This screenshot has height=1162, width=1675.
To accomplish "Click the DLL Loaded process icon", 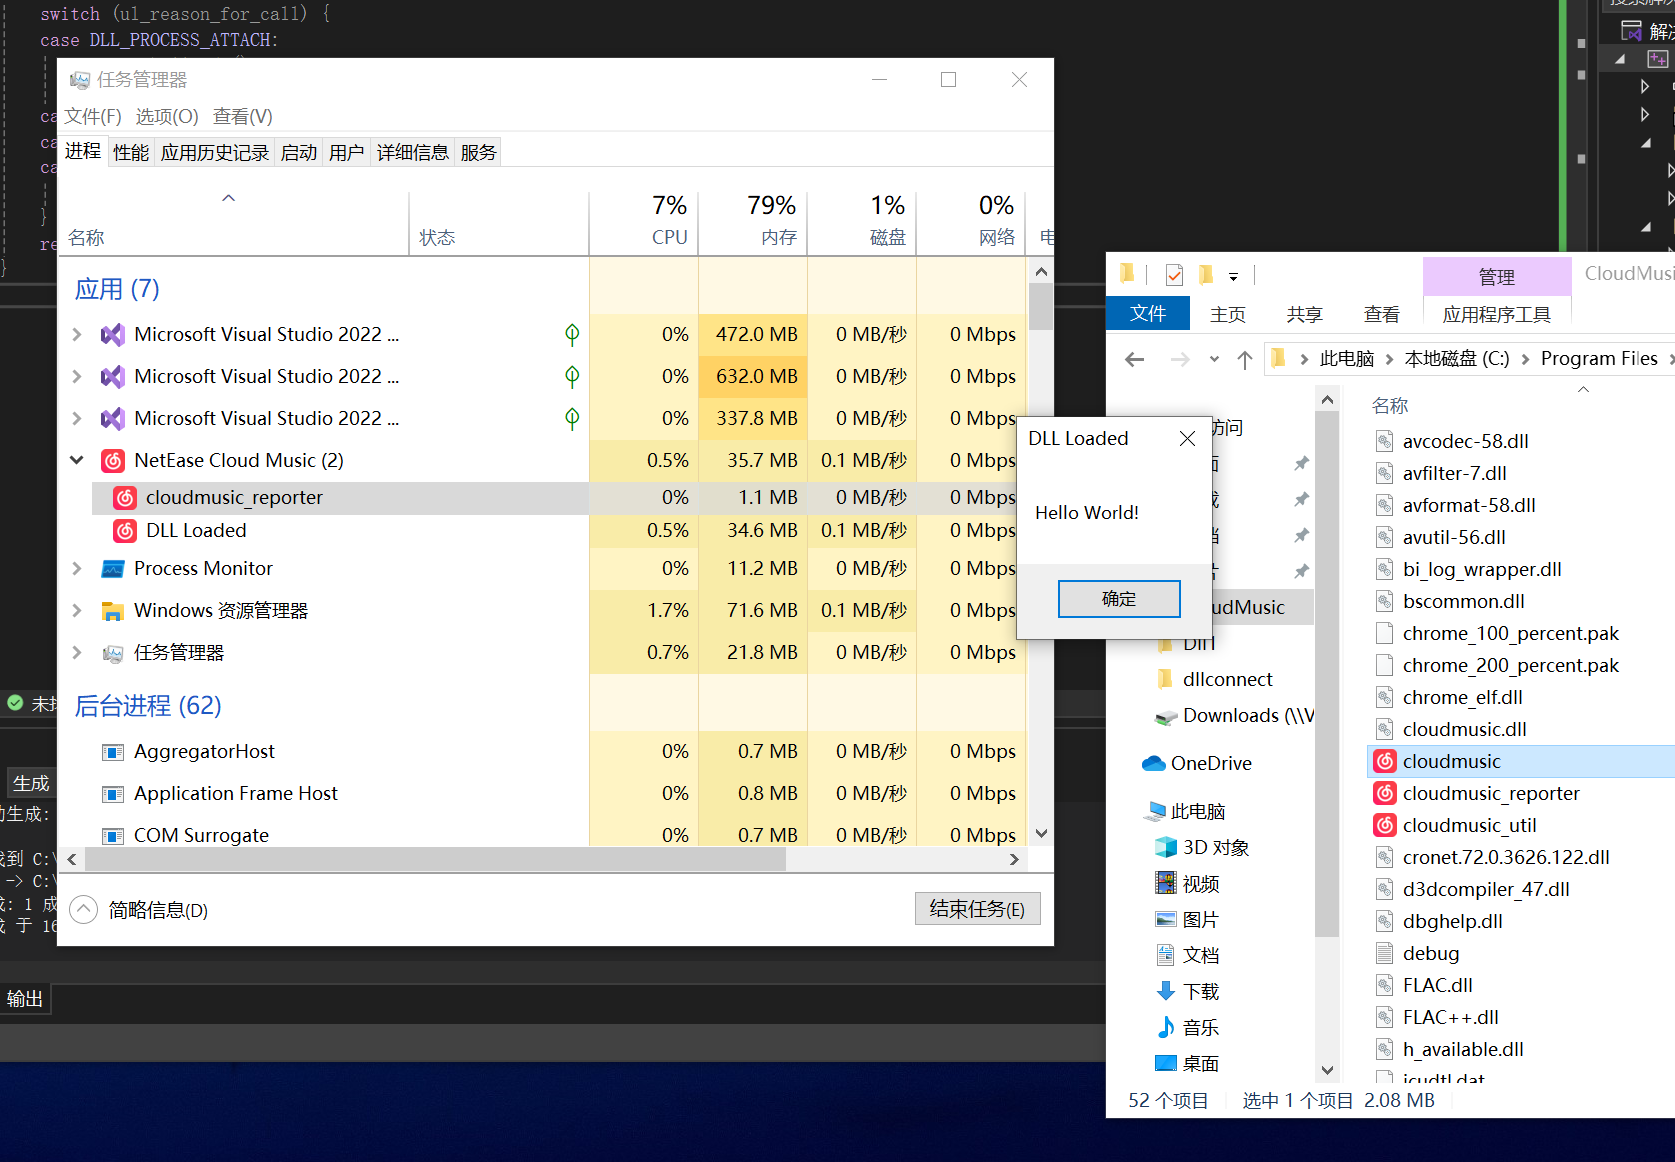I will pos(125,530).
